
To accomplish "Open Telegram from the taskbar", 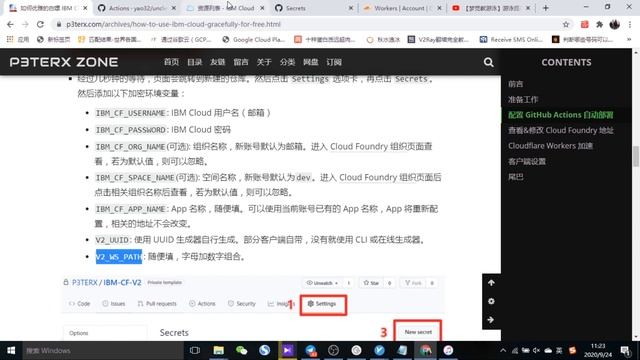I will pos(311,350).
